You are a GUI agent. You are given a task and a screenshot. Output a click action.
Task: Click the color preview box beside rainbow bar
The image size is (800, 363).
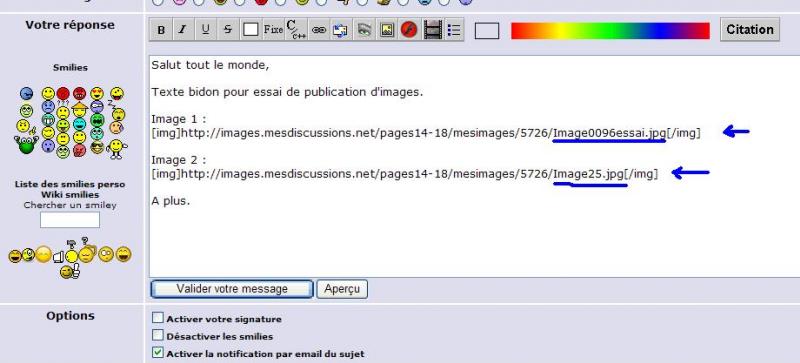point(487,31)
